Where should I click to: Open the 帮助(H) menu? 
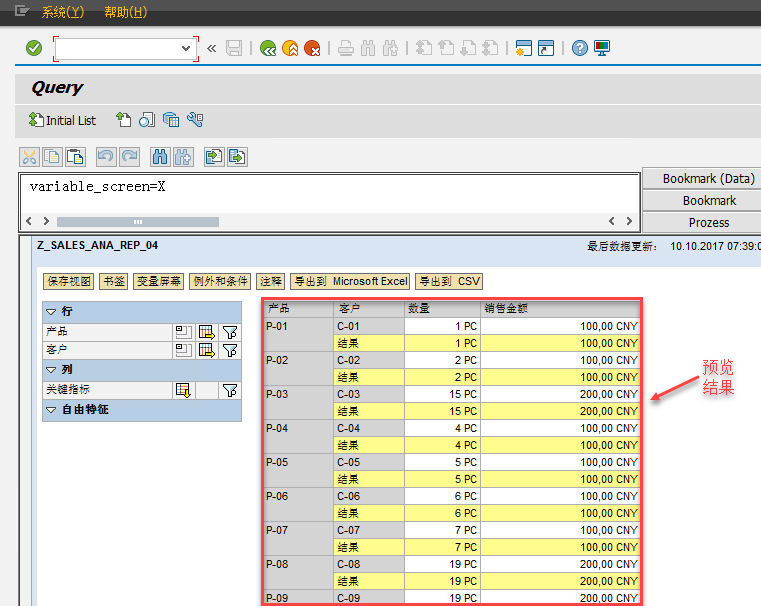coord(125,12)
